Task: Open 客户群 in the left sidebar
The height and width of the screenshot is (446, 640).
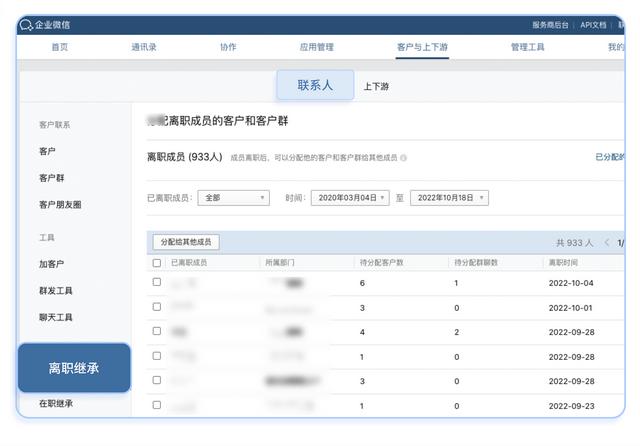Action: [x=52, y=178]
